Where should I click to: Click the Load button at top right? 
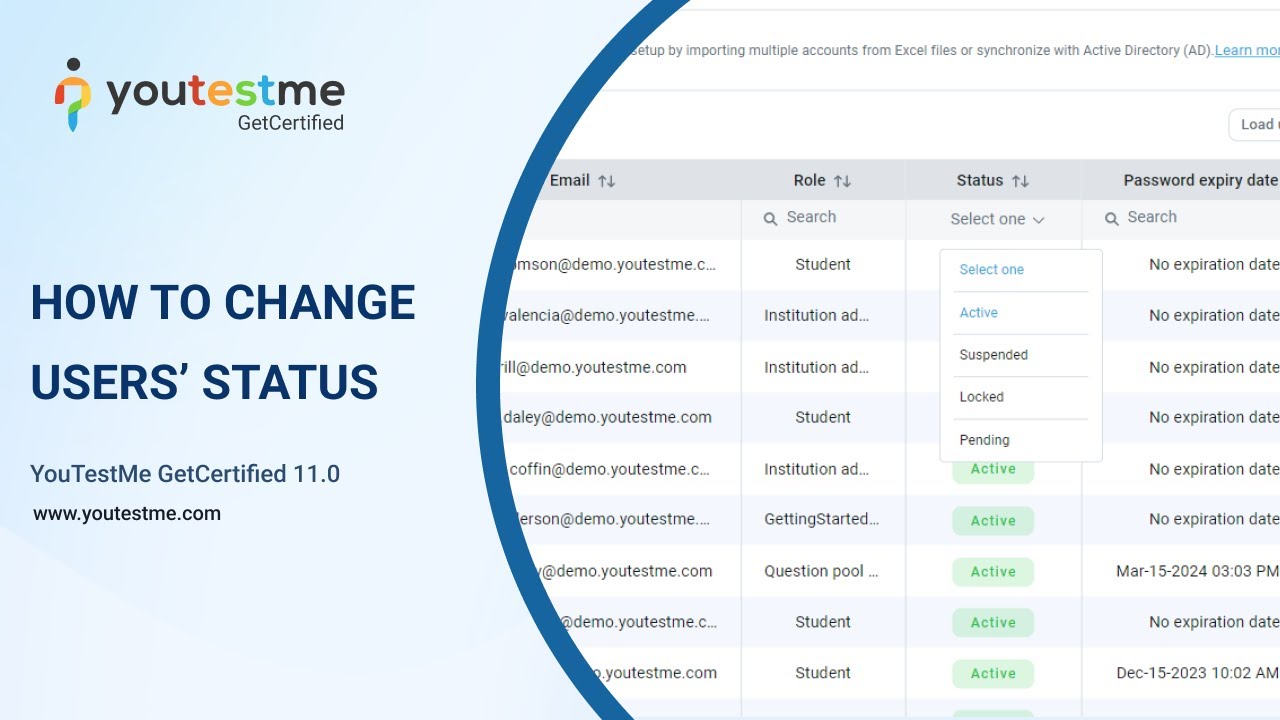pos(1255,124)
